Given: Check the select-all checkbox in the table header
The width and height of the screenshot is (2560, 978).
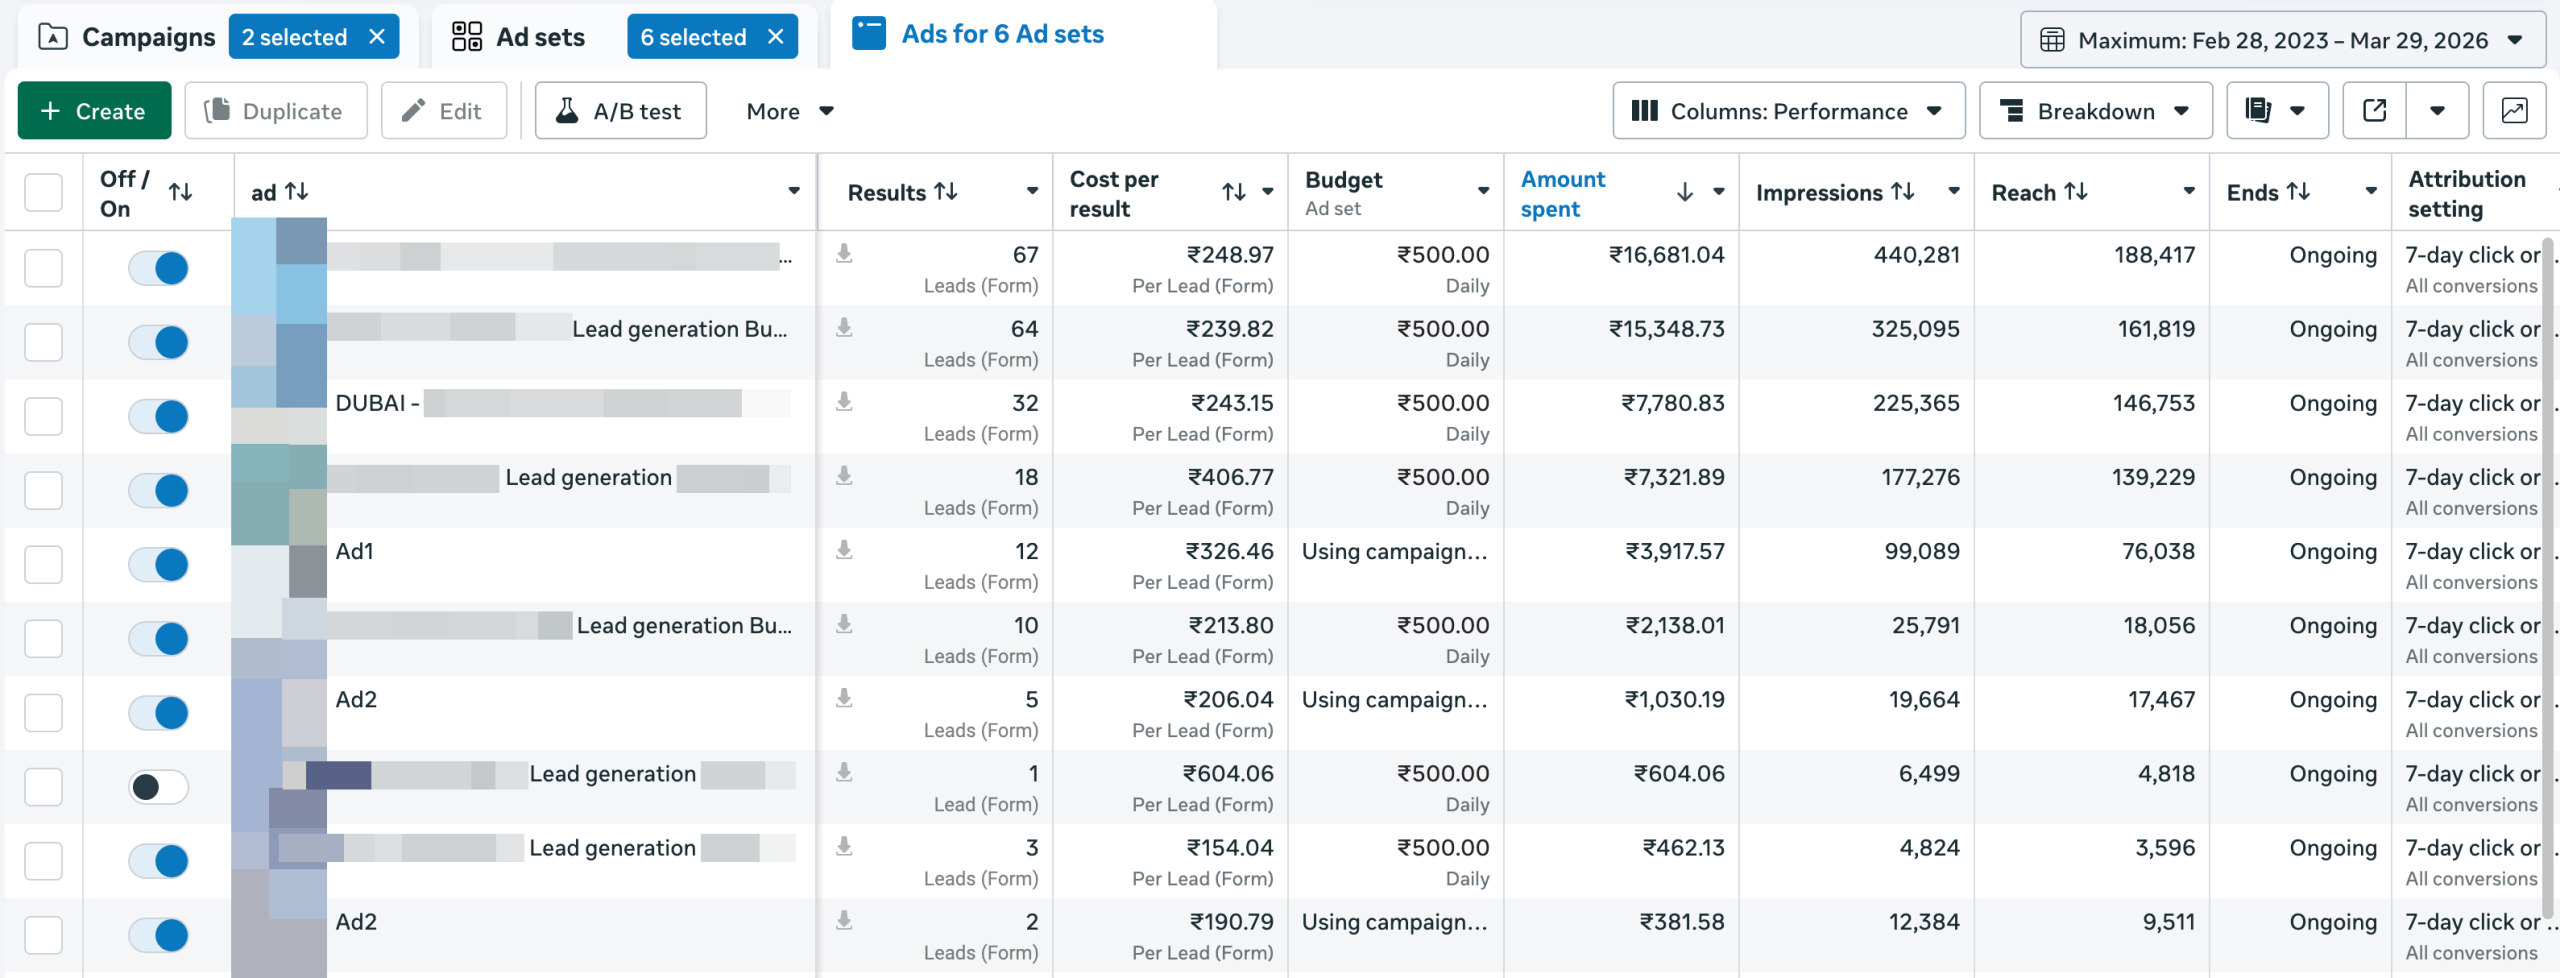Looking at the screenshot, I should (43, 192).
